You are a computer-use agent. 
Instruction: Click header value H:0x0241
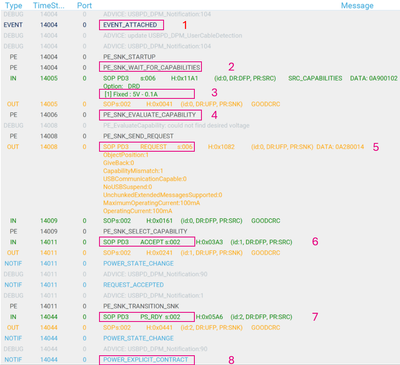click(x=160, y=253)
